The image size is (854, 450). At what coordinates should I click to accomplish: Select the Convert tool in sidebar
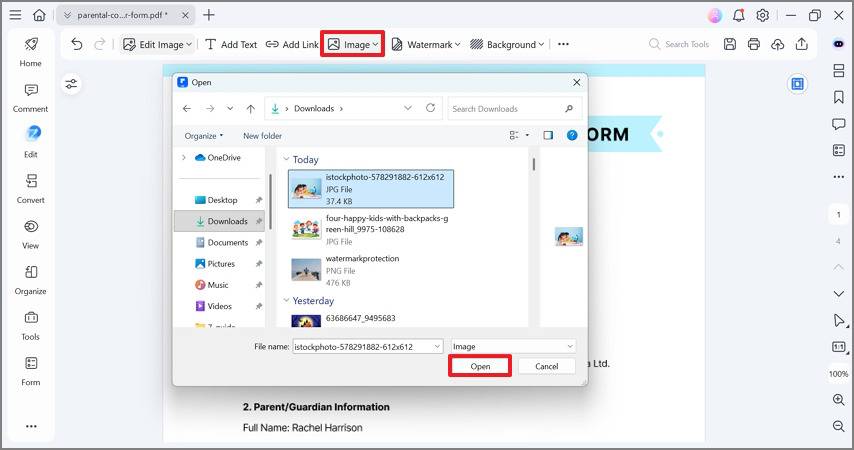click(30, 189)
